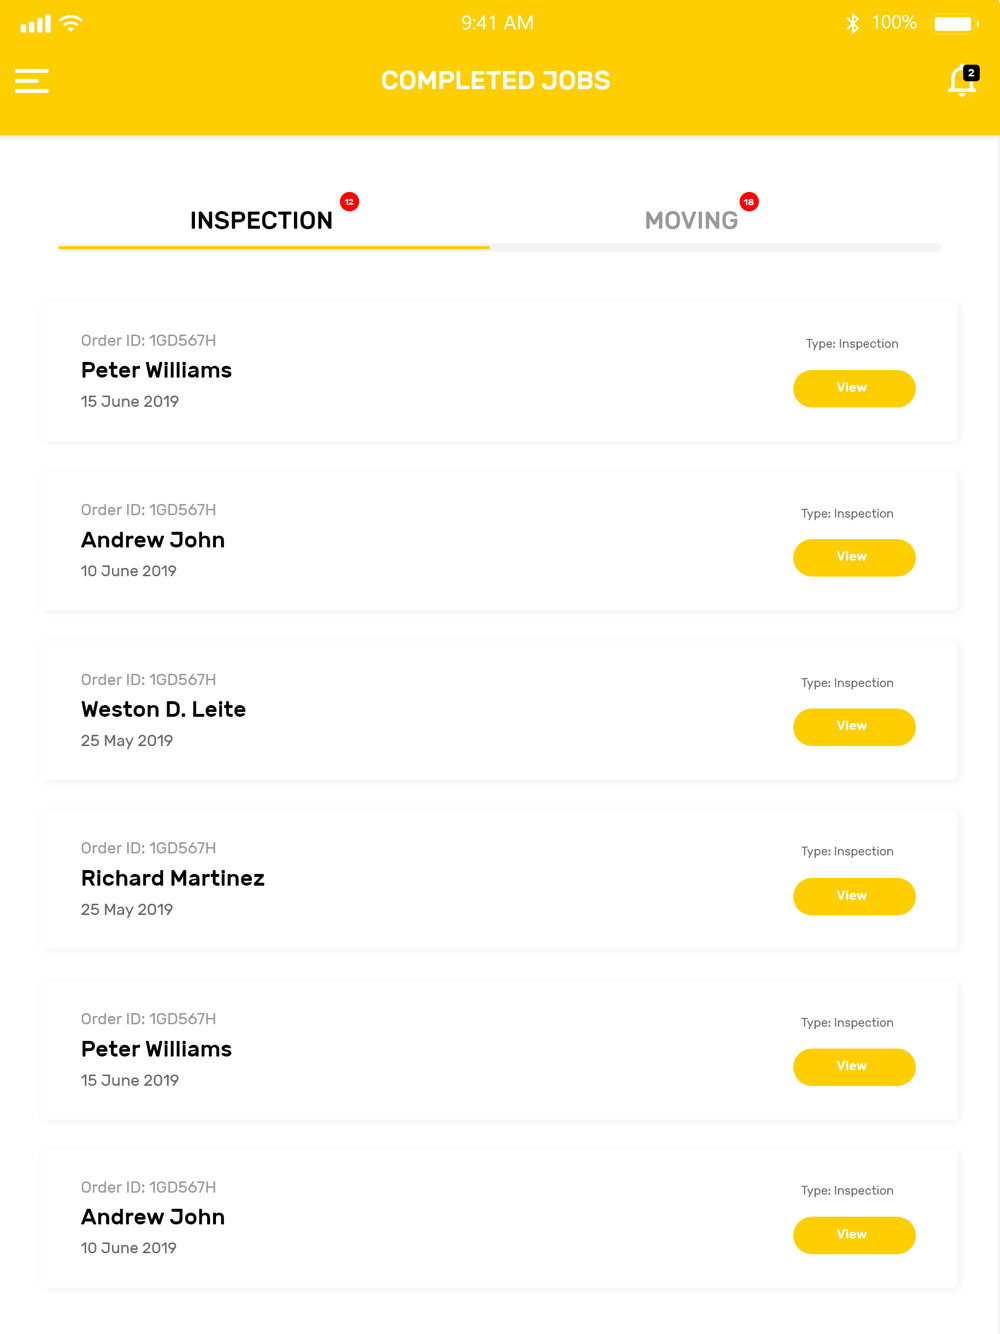Screen dimensions: 1000x1334
Task: Tap the Wi-Fi status icon
Action: (71, 23)
